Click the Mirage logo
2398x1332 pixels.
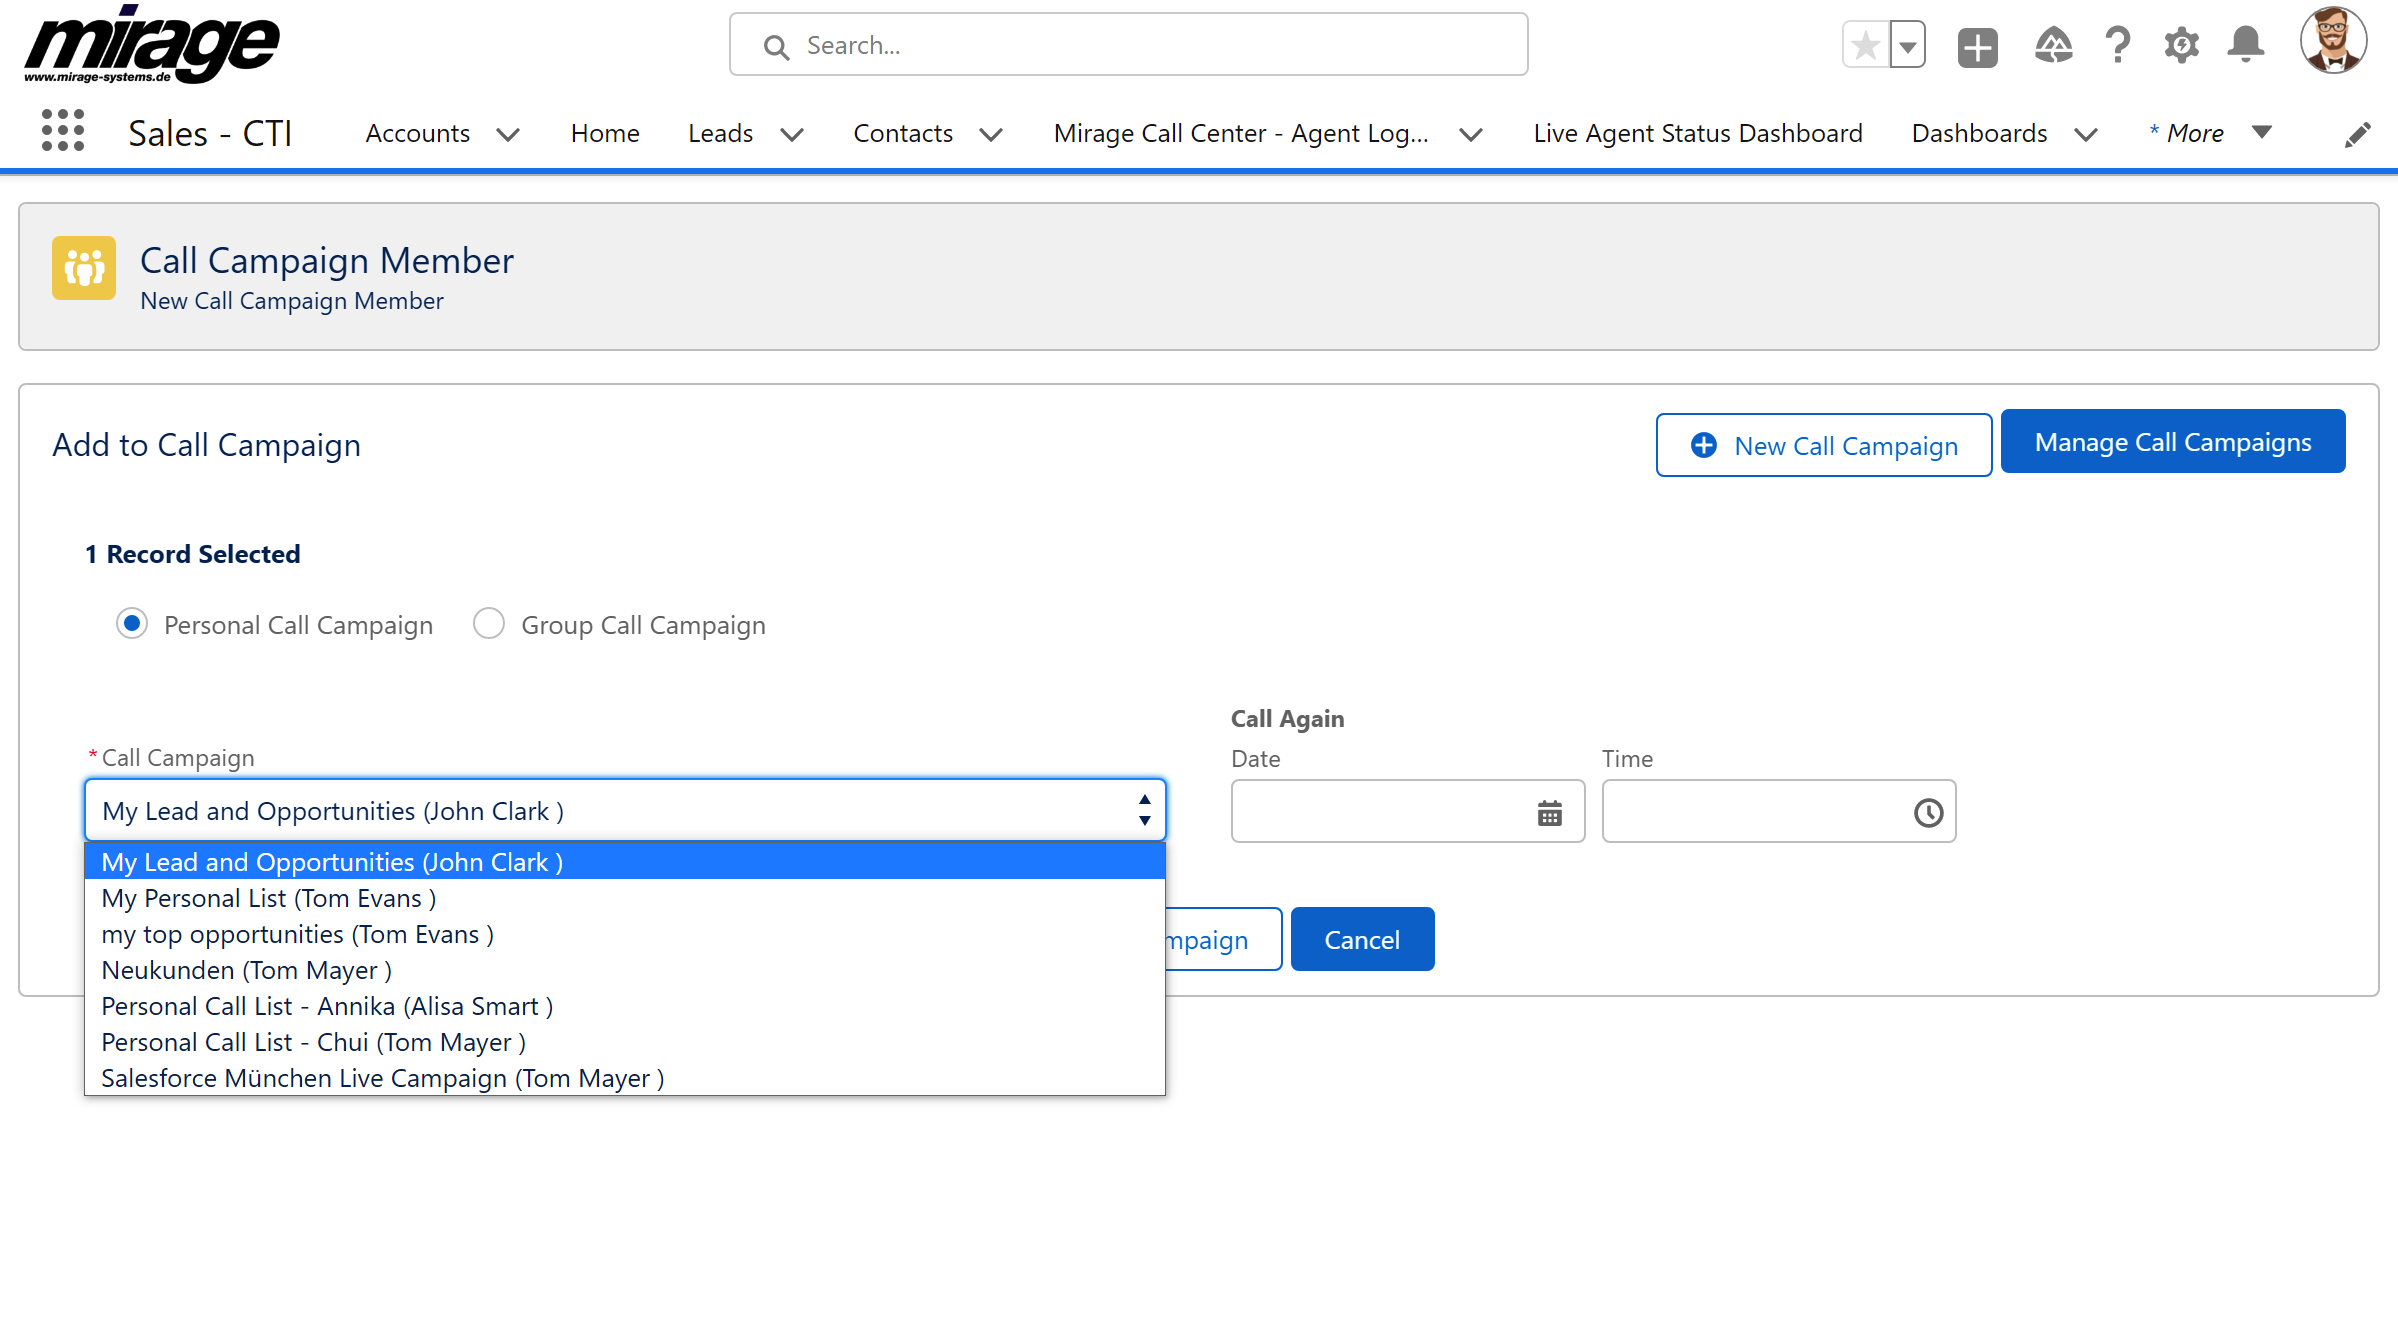[x=152, y=45]
